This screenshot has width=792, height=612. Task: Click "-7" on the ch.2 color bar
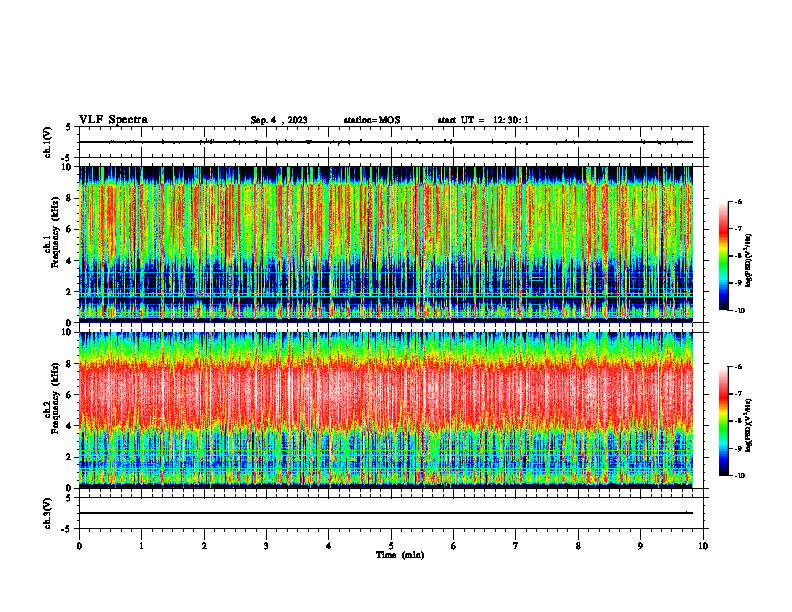coord(738,394)
